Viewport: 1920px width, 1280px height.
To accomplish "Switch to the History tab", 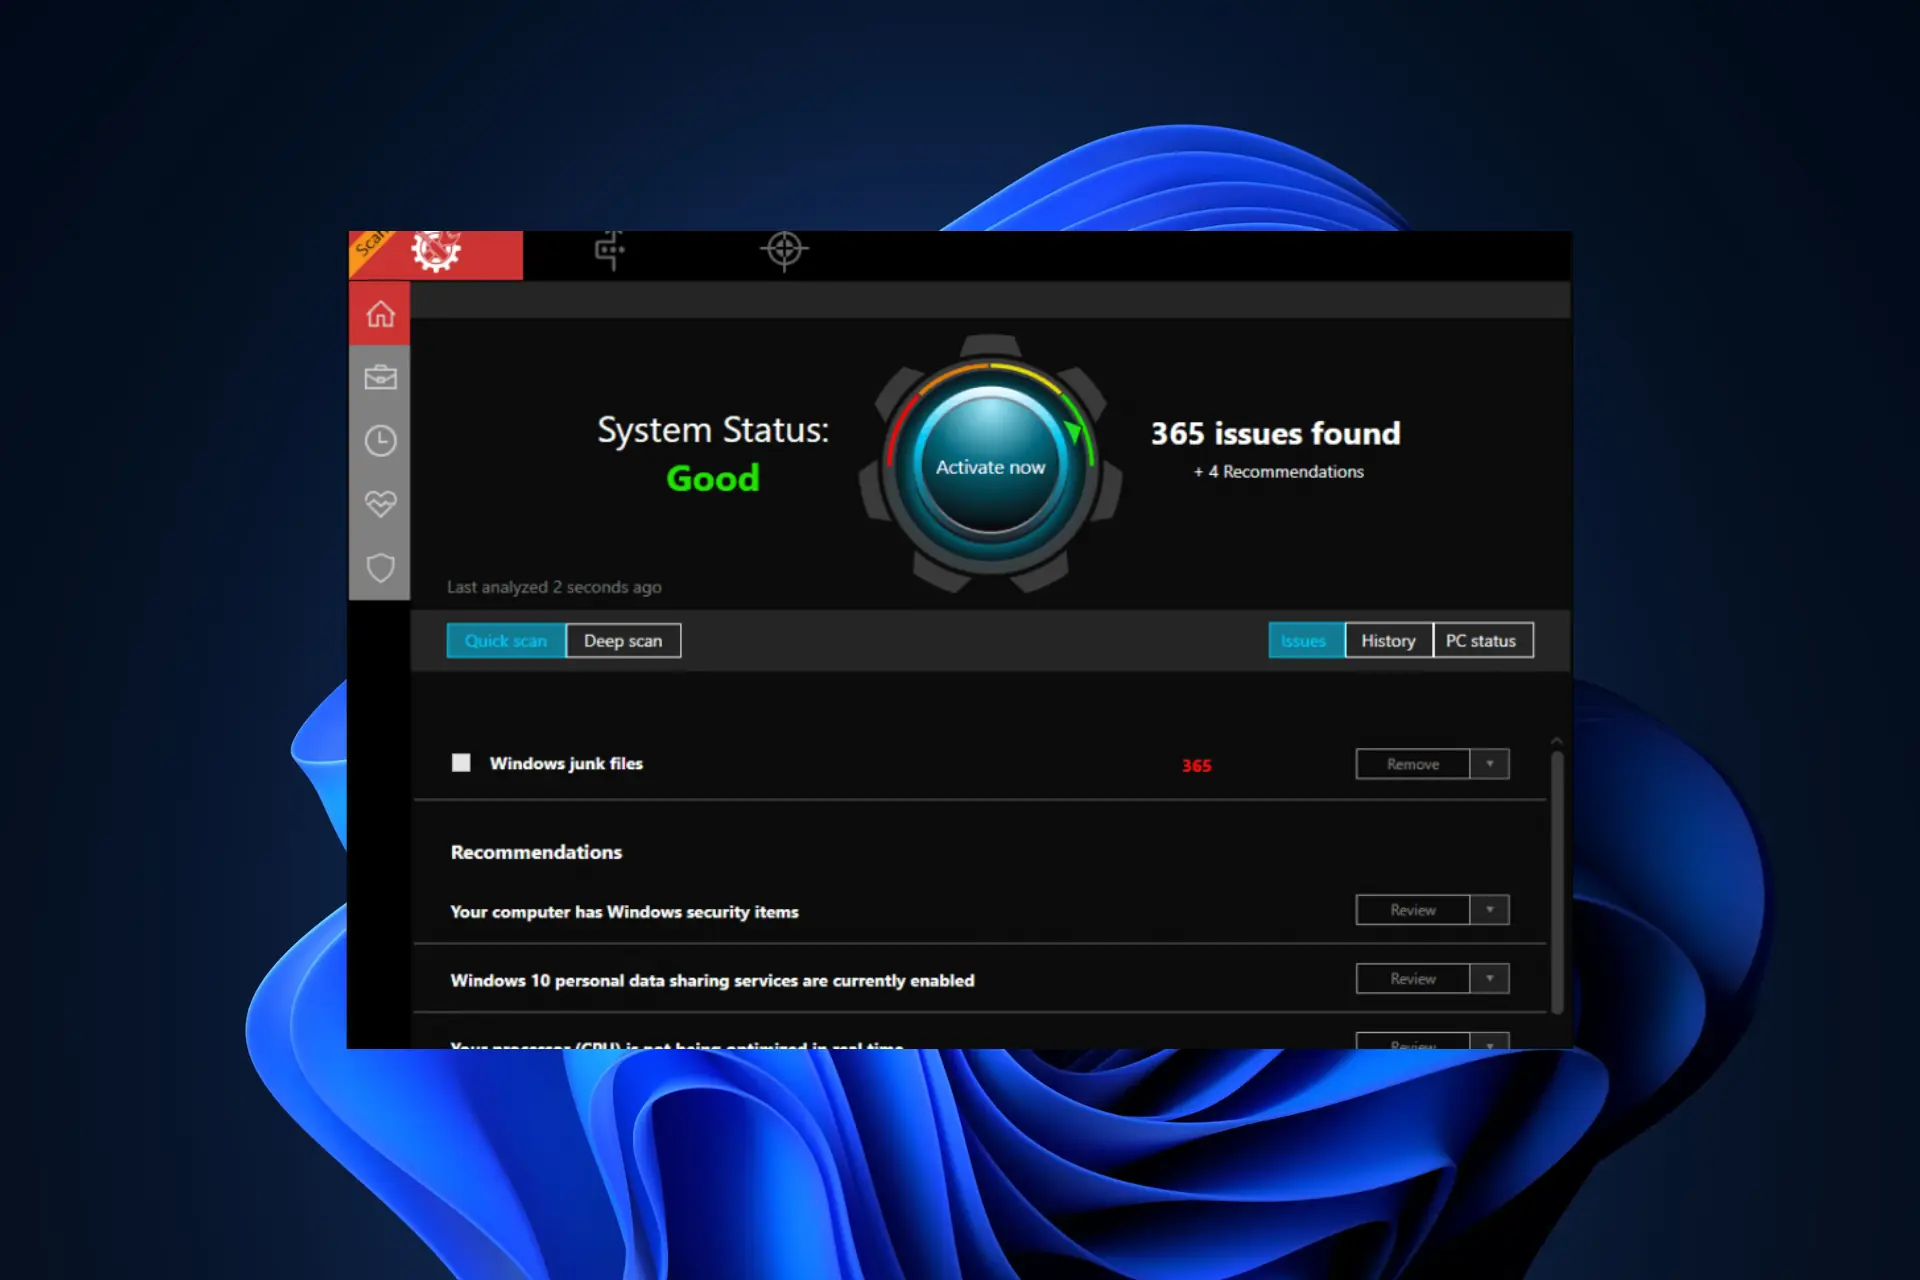I will tap(1388, 641).
